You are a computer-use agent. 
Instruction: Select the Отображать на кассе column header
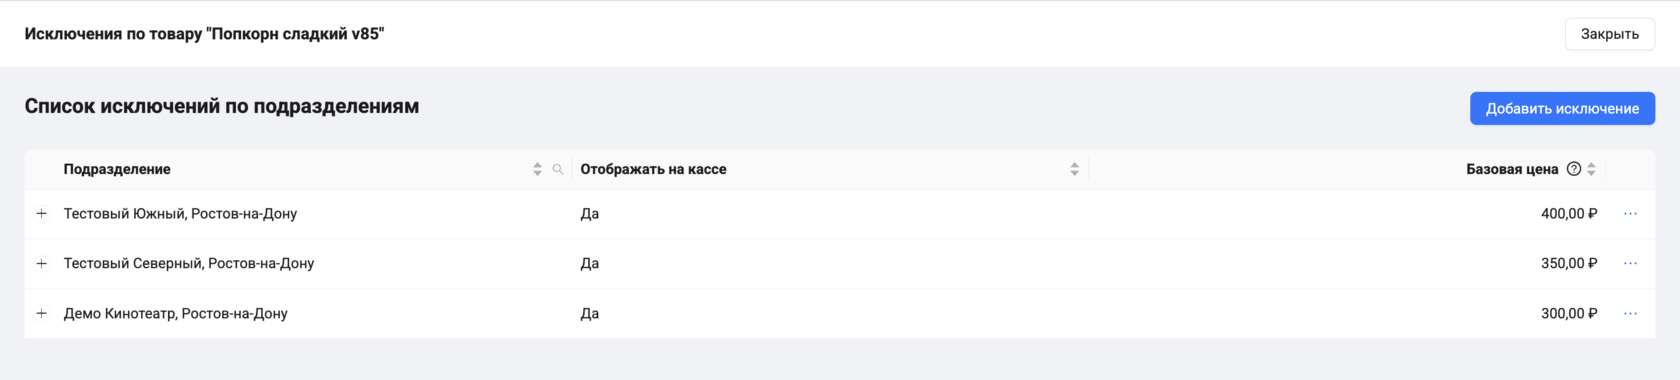(x=653, y=169)
